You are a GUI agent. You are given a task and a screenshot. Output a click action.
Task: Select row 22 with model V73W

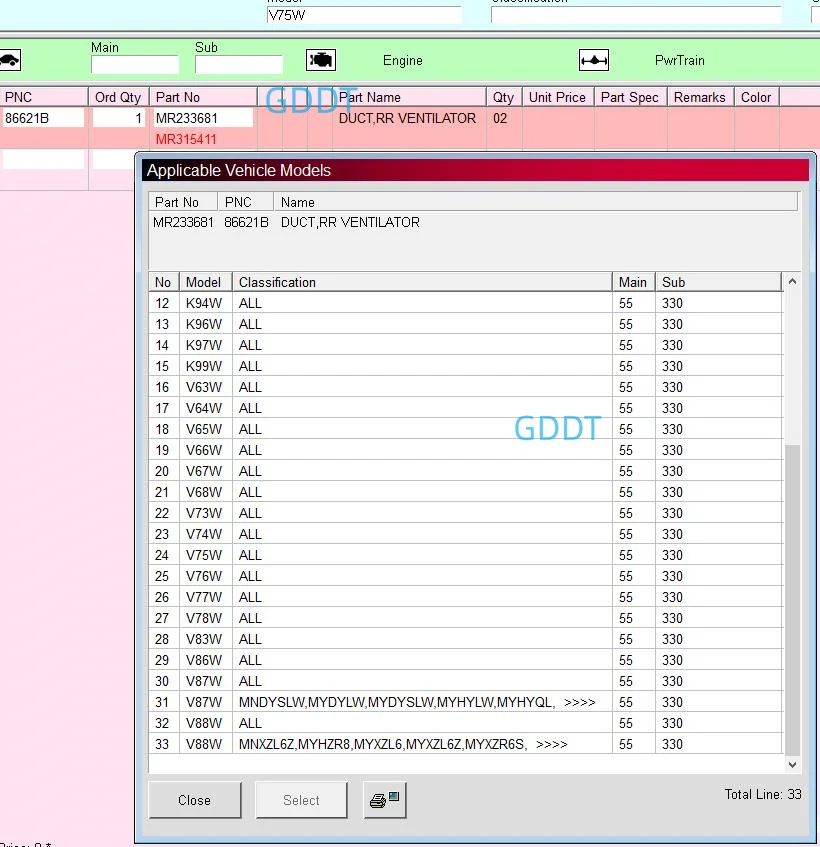pos(466,513)
